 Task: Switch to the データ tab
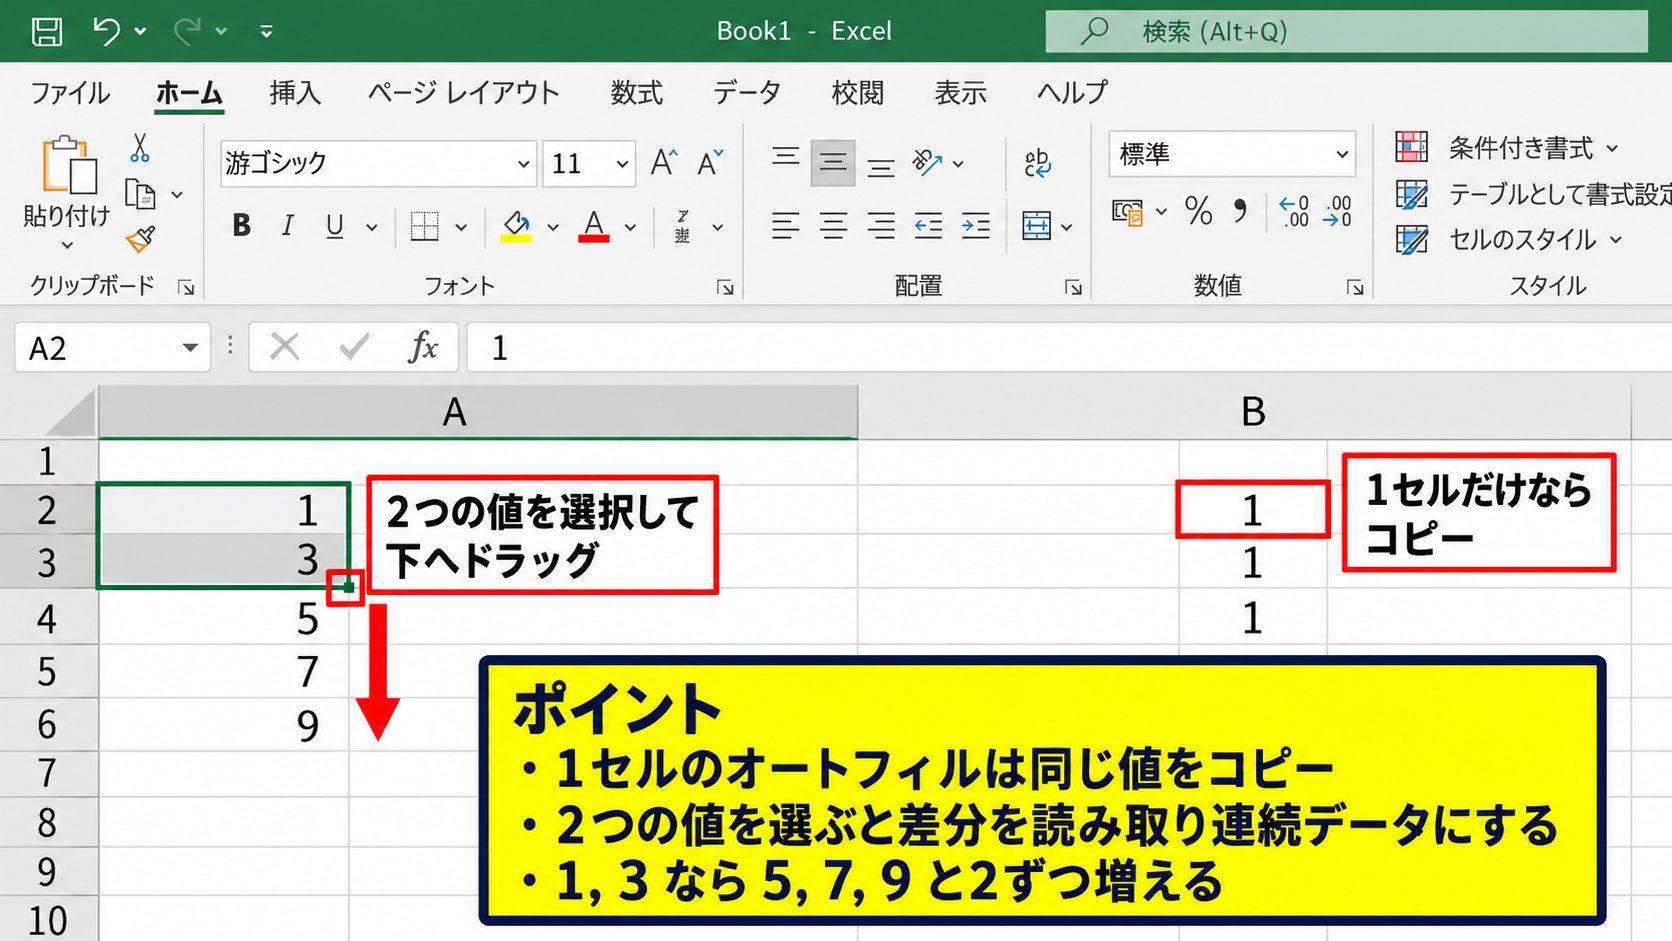click(x=747, y=93)
